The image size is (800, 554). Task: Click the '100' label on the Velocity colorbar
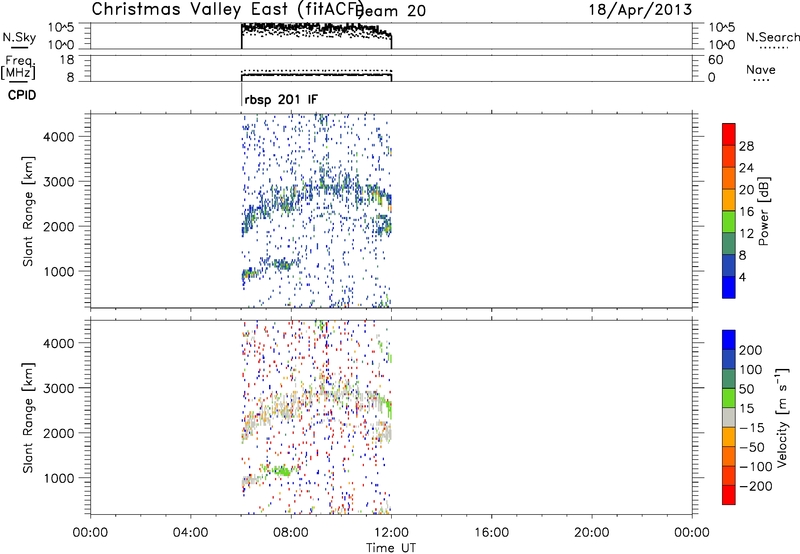click(x=751, y=369)
